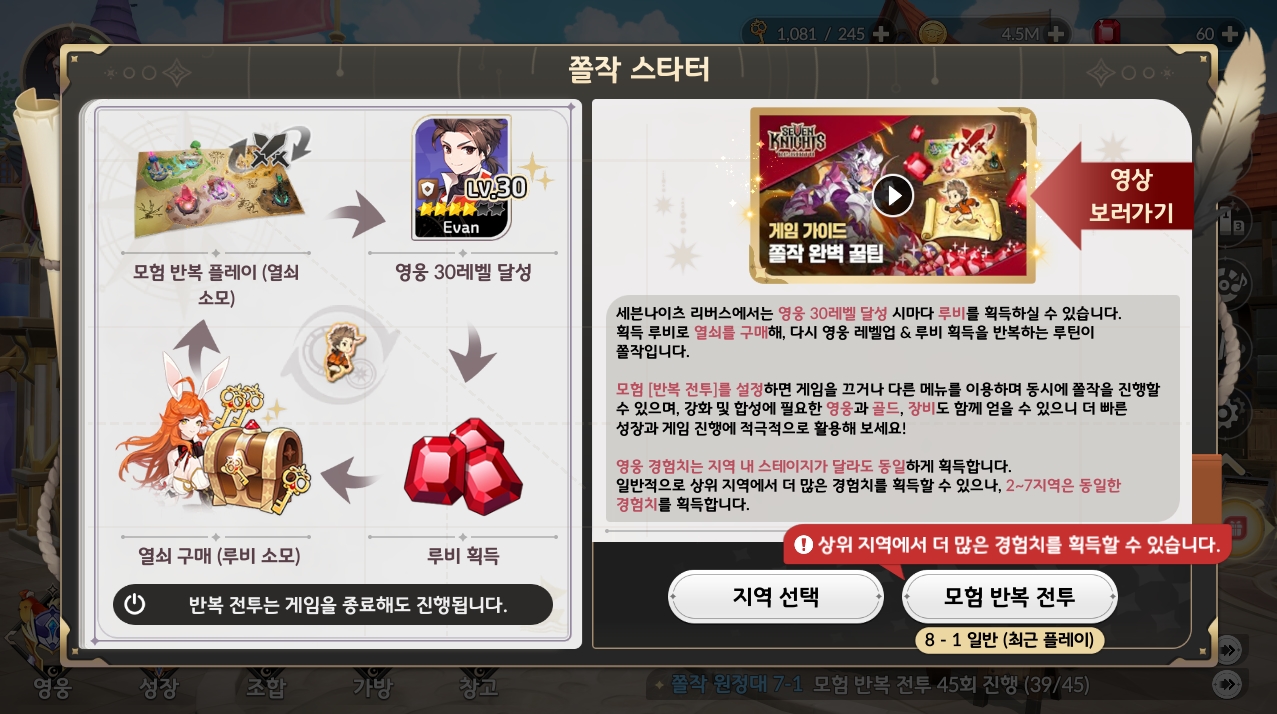Play the game guide video thumbnail
Screen dimensions: 1277x714
tap(893, 195)
